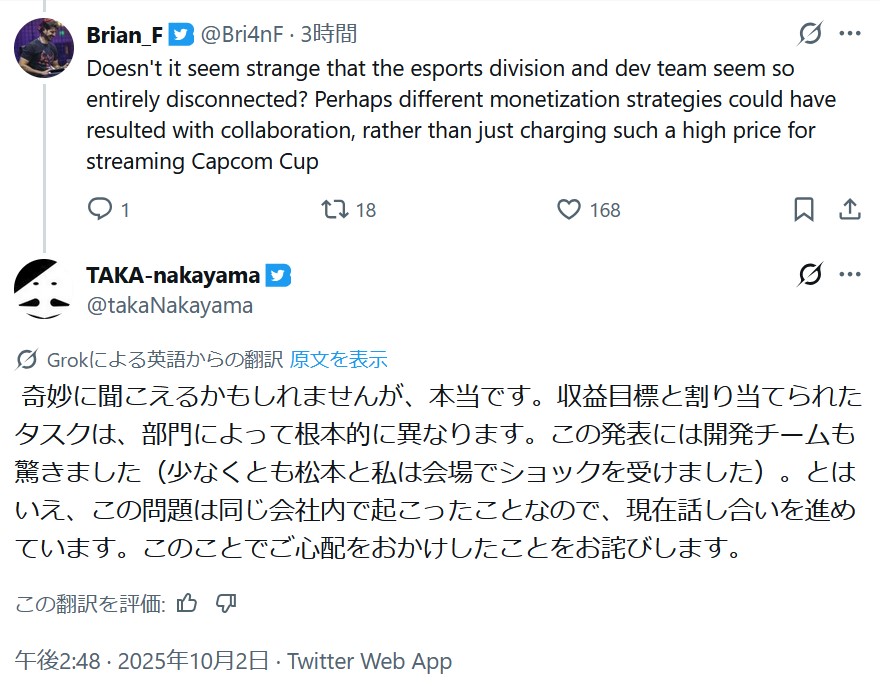The image size is (880, 700).
Task: Open TAKA-nakayama's avatar image
Action: 43,289
